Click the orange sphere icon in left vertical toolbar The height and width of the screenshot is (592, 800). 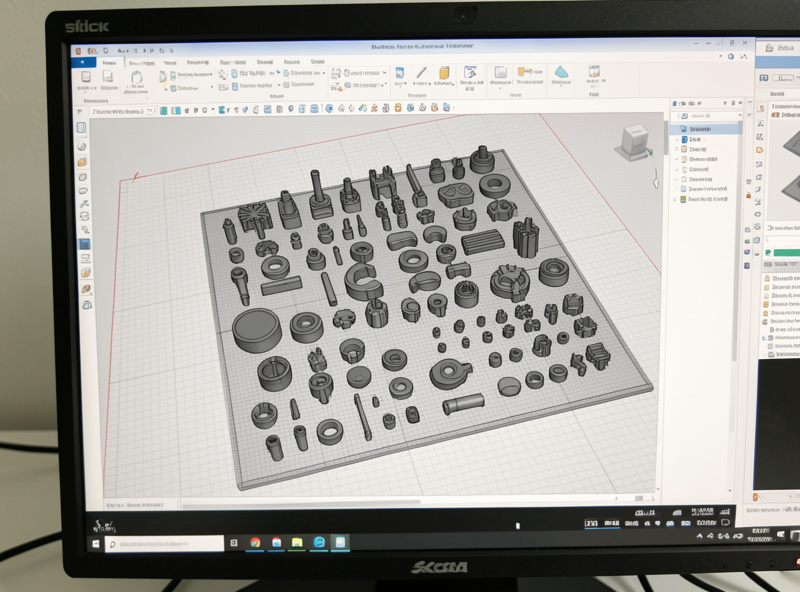[x=86, y=273]
